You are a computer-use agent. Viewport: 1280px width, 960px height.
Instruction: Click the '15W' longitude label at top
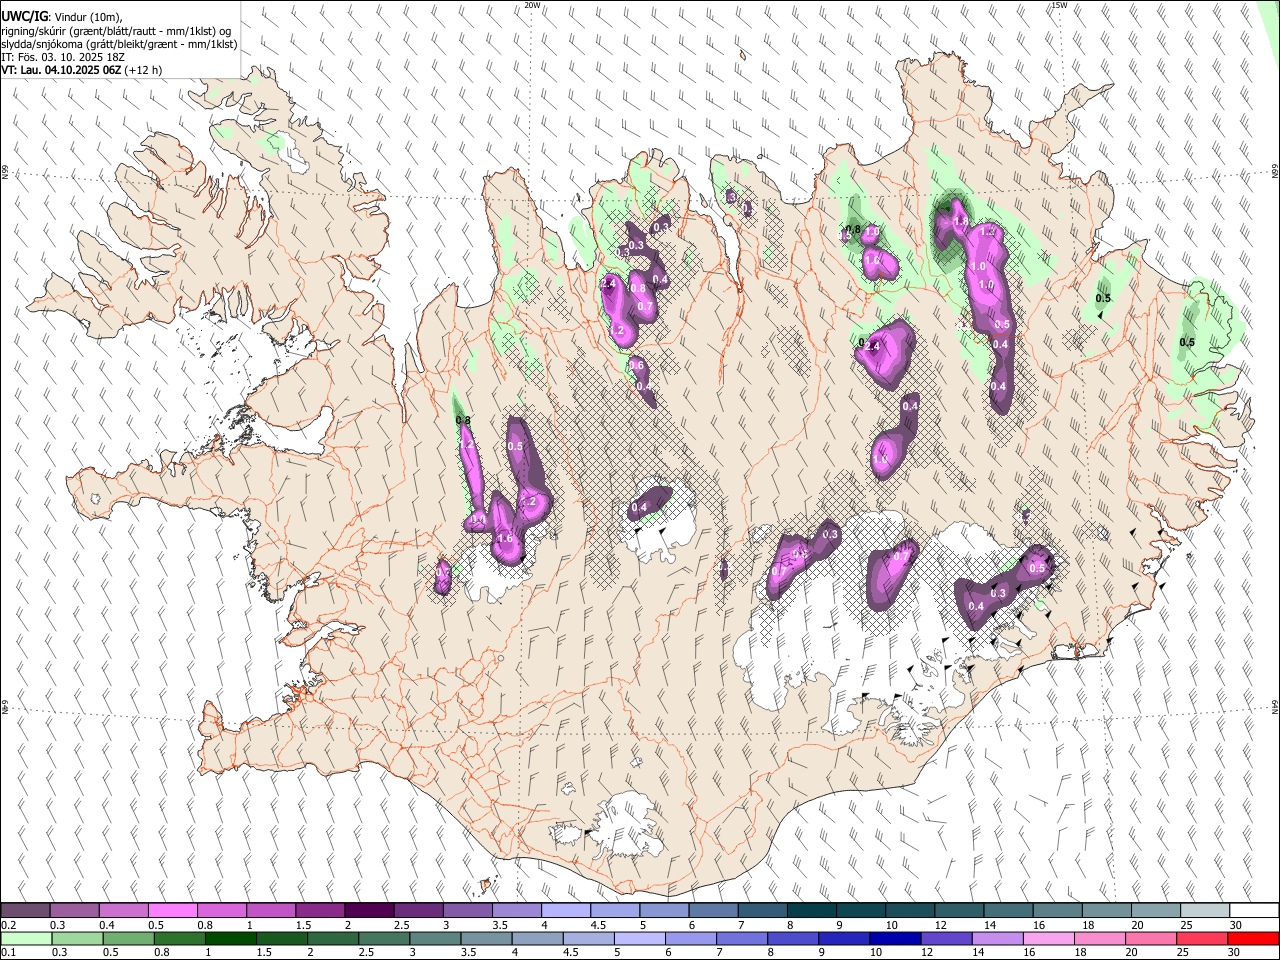pos(1059,5)
